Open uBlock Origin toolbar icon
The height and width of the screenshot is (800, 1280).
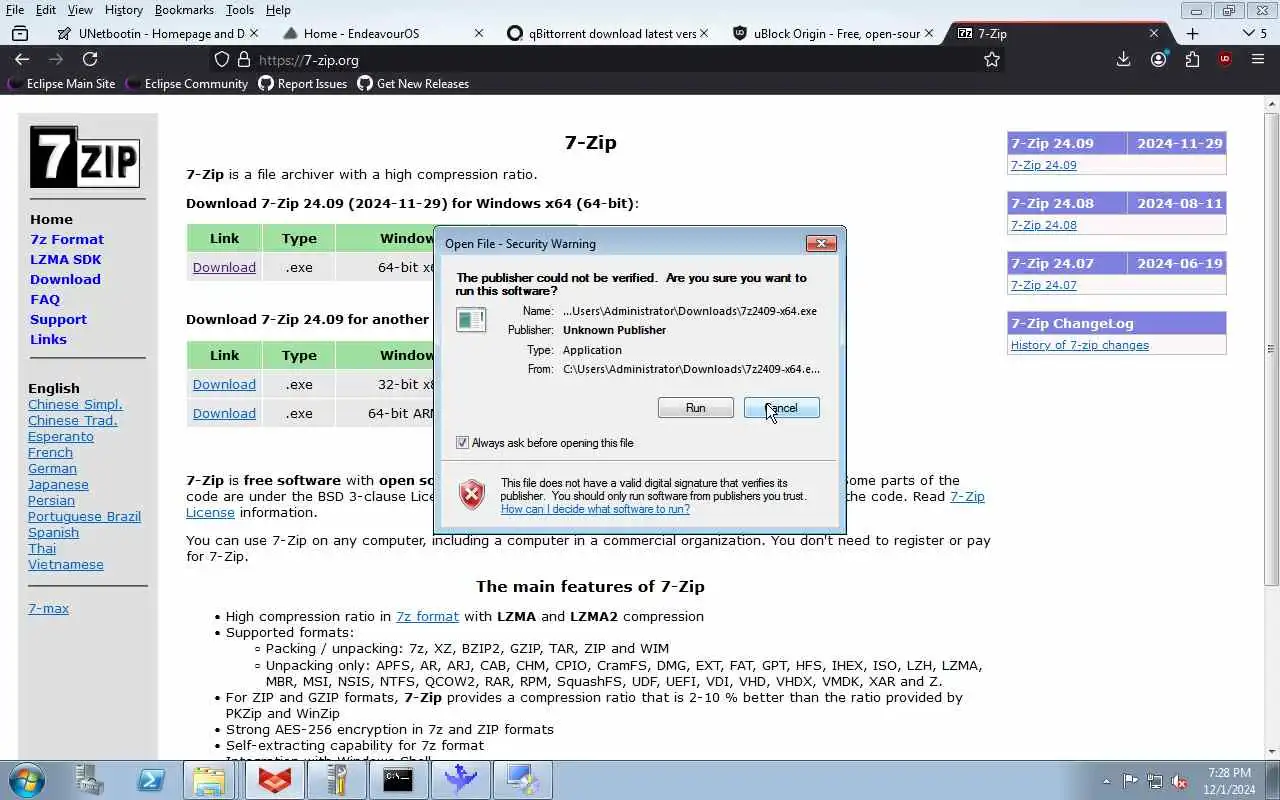coord(1225,60)
